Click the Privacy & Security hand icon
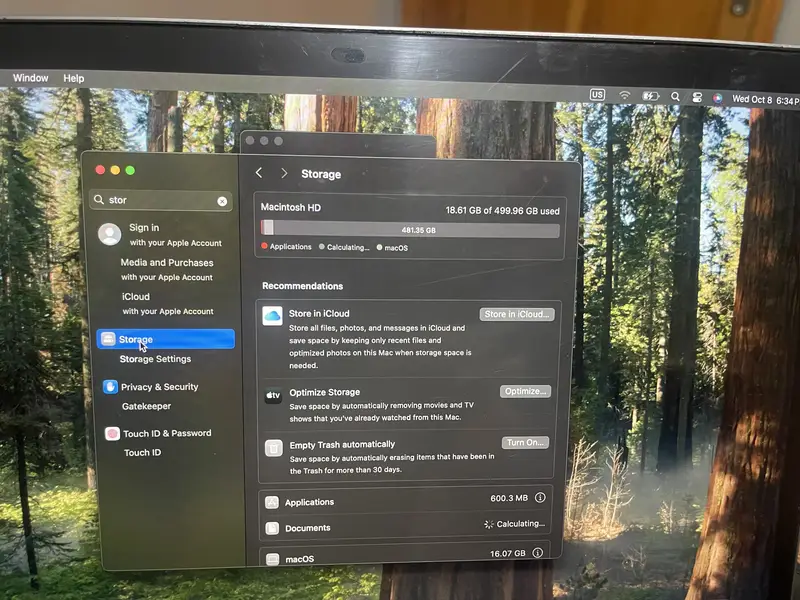Image resolution: width=800 pixels, height=600 pixels. pos(110,387)
